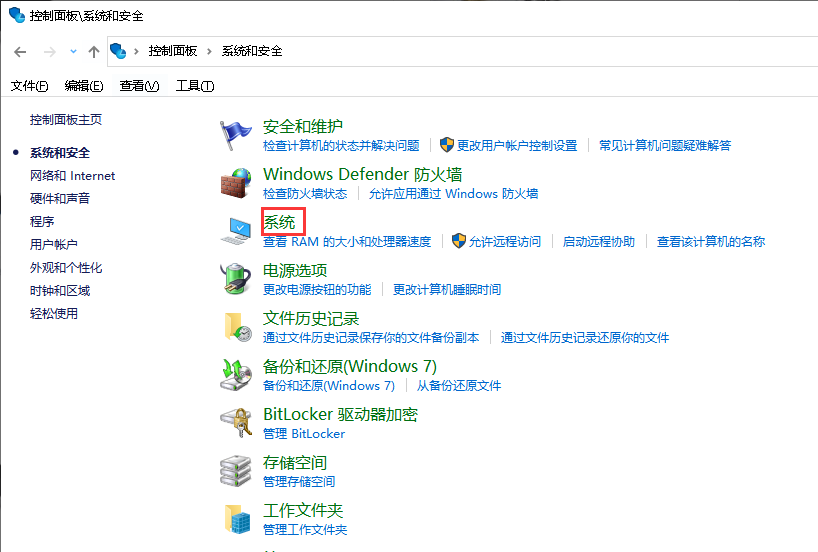Click 查看该计算机的名称 link
The image size is (818, 552).
[711, 242]
